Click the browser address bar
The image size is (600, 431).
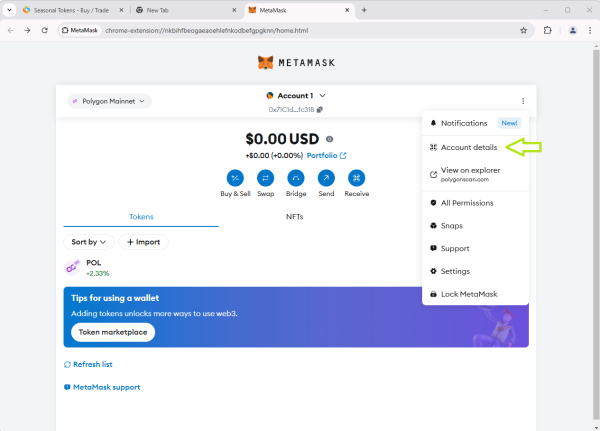pyautogui.click(x=300, y=30)
